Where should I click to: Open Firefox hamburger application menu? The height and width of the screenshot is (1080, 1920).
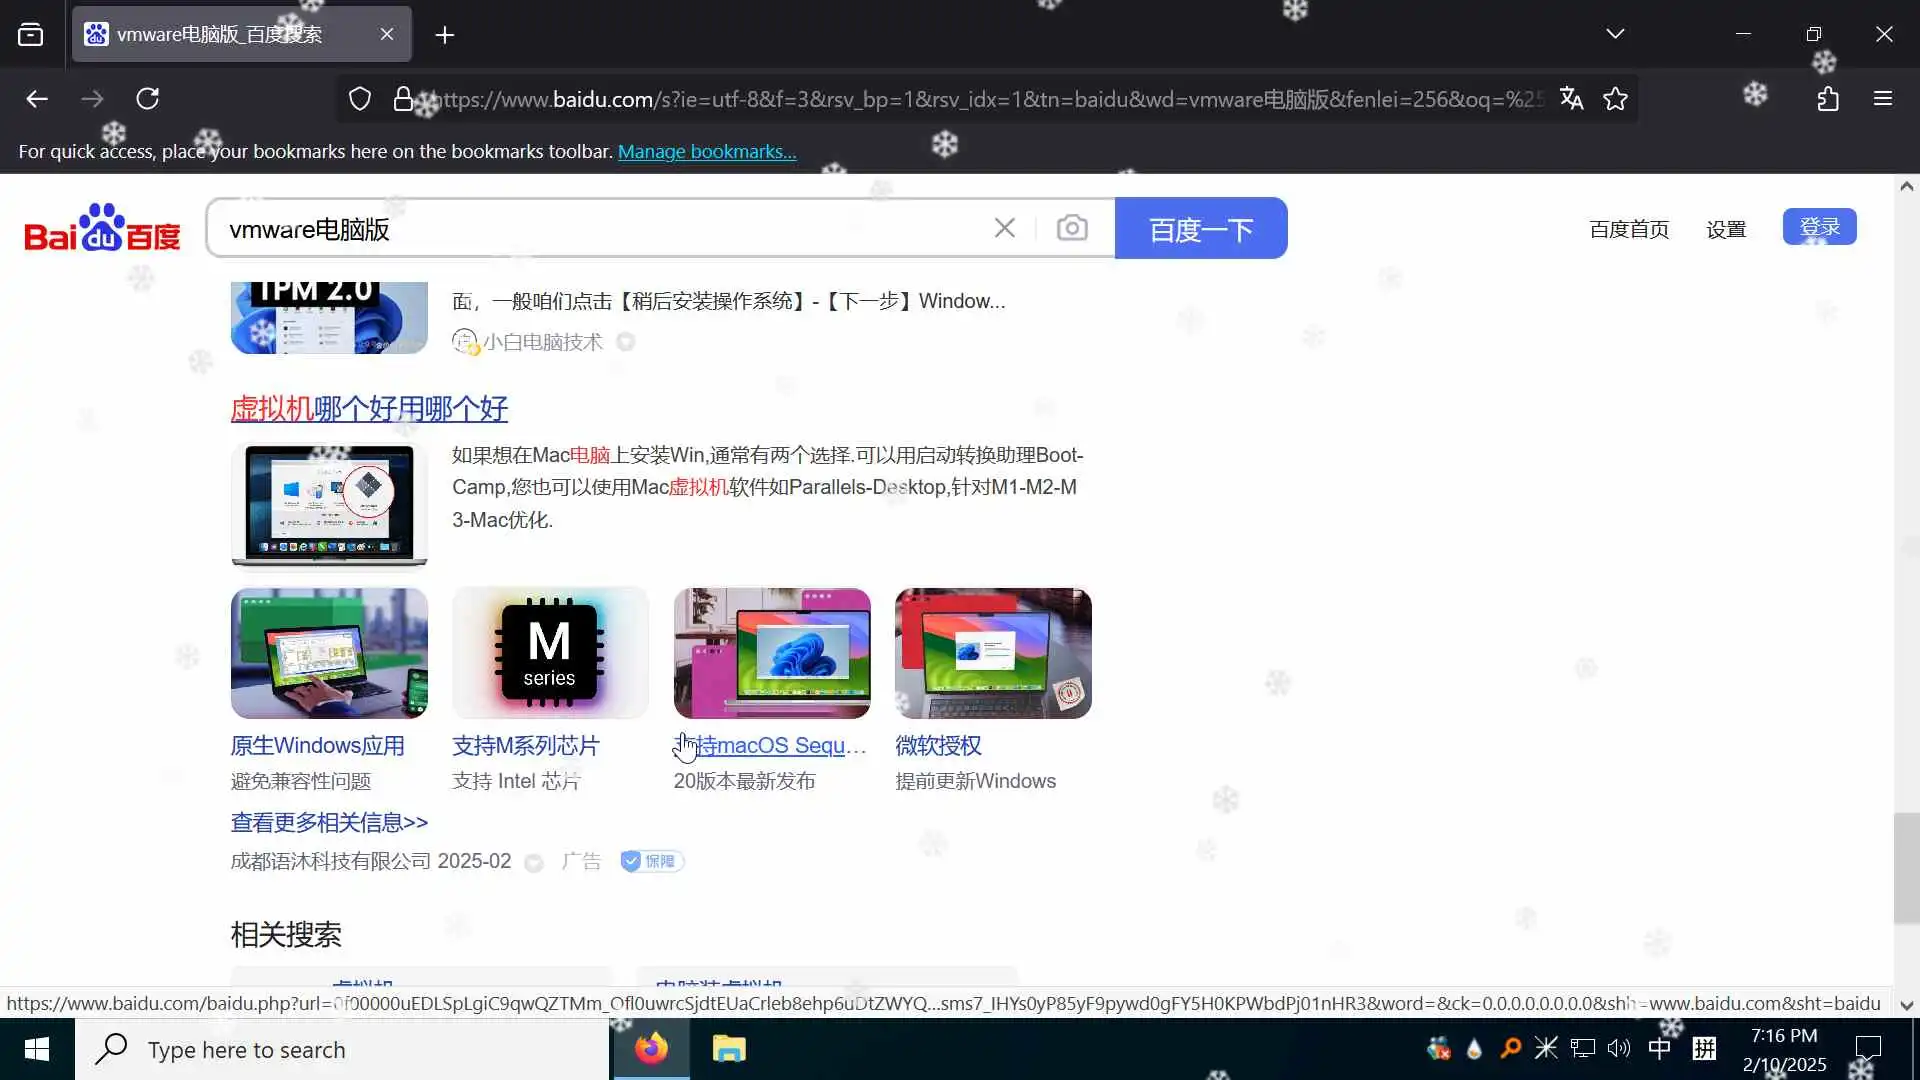point(1883,98)
